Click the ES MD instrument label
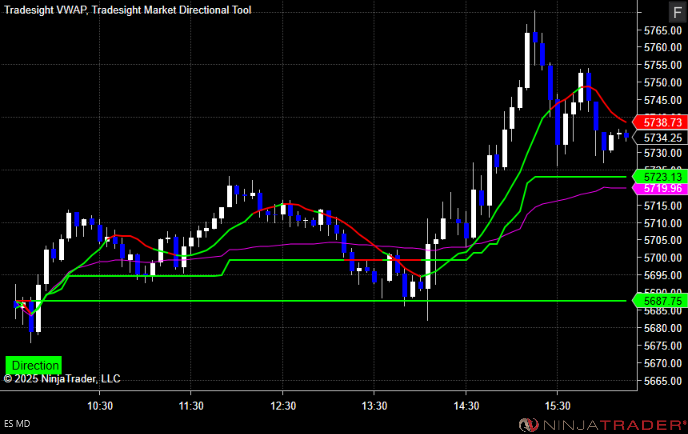Image resolution: width=688 pixels, height=434 pixels. click(17, 423)
